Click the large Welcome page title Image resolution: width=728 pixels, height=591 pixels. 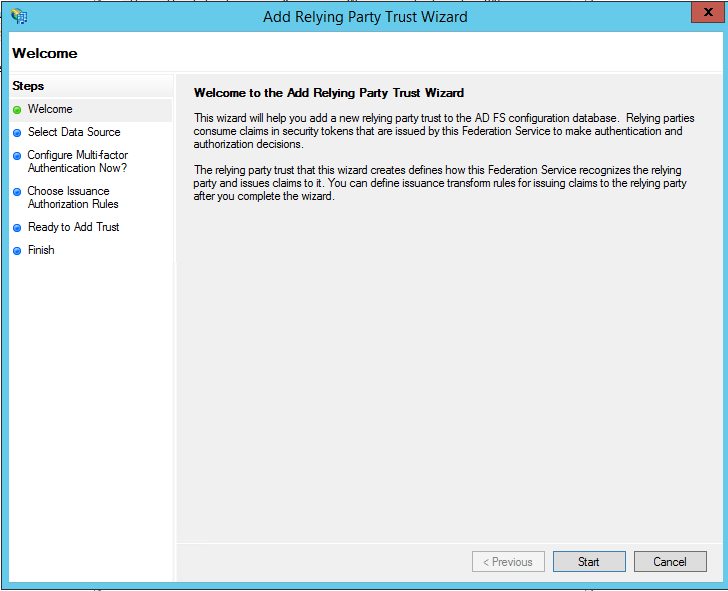point(45,53)
